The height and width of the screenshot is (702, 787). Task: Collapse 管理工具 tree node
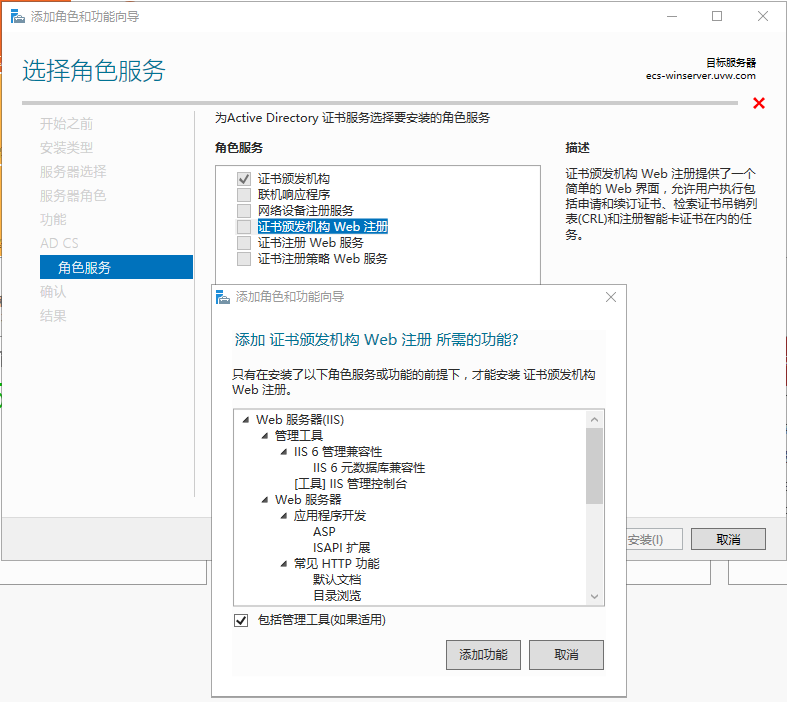tap(265, 436)
